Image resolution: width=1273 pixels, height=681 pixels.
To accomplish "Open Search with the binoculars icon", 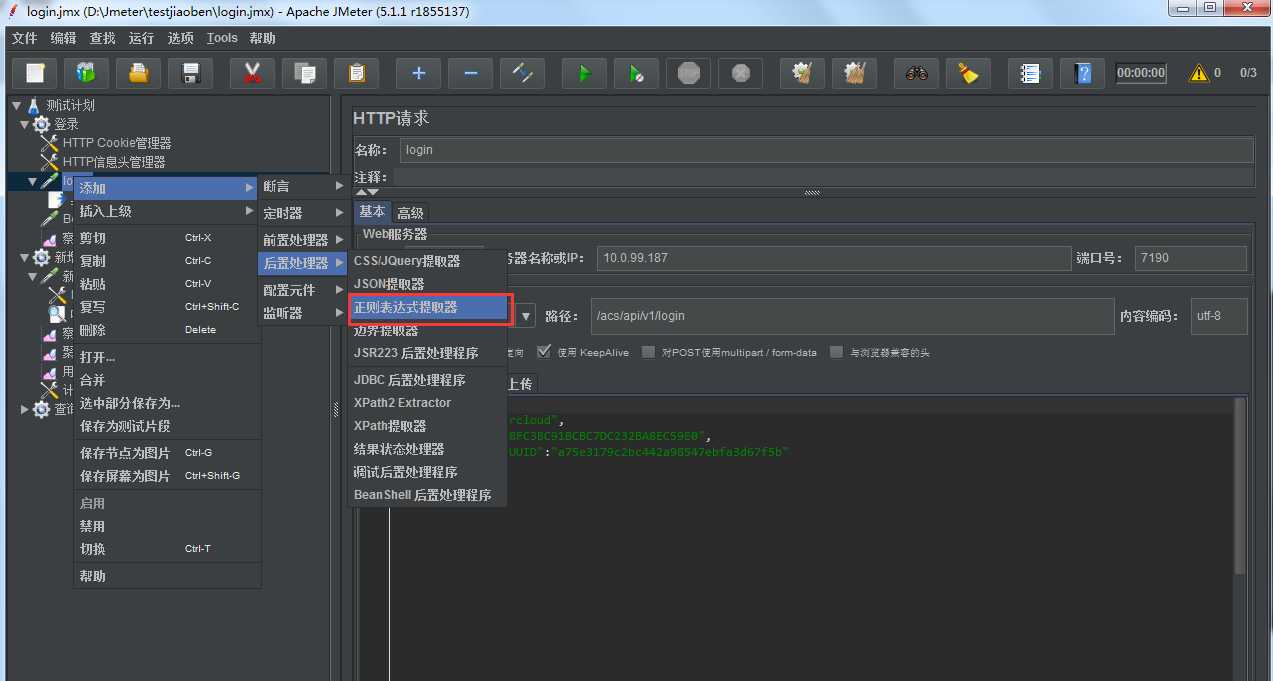I will pyautogui.click(x=917, y=73).
